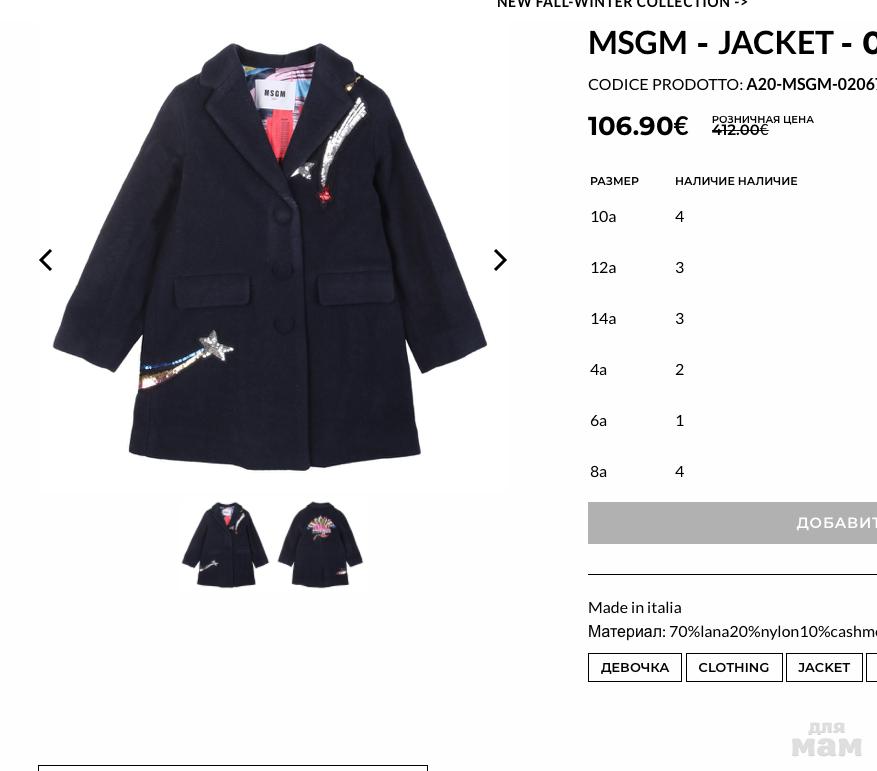
Task: Open the Clothing category tag
Action: [x=734, y=667]
